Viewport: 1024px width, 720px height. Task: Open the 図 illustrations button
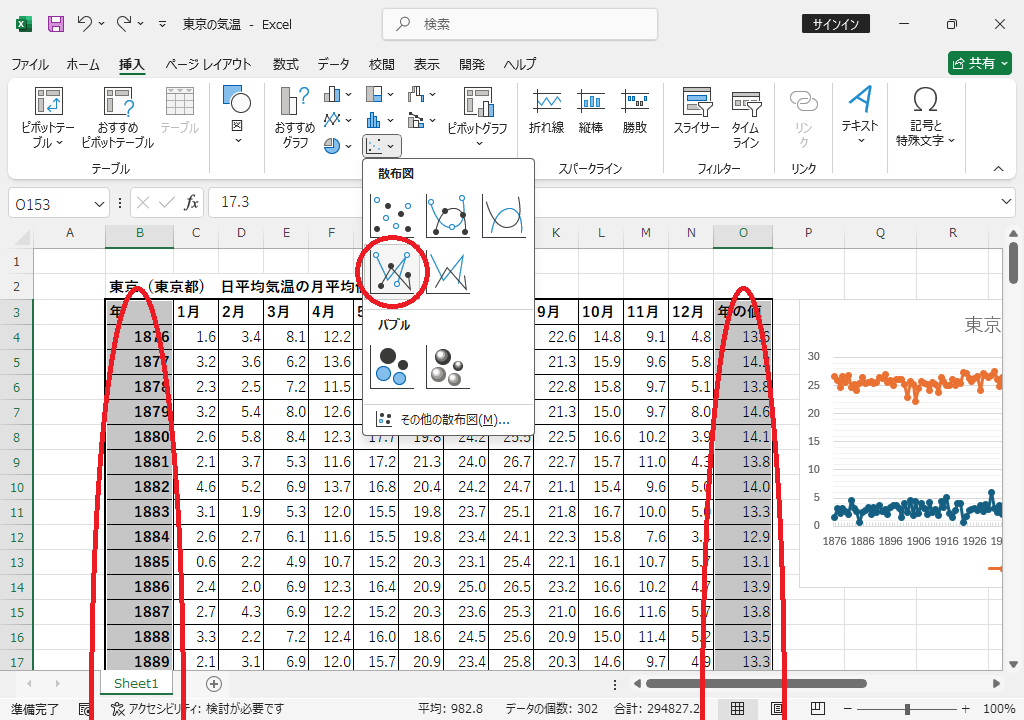tap(237, 115)
